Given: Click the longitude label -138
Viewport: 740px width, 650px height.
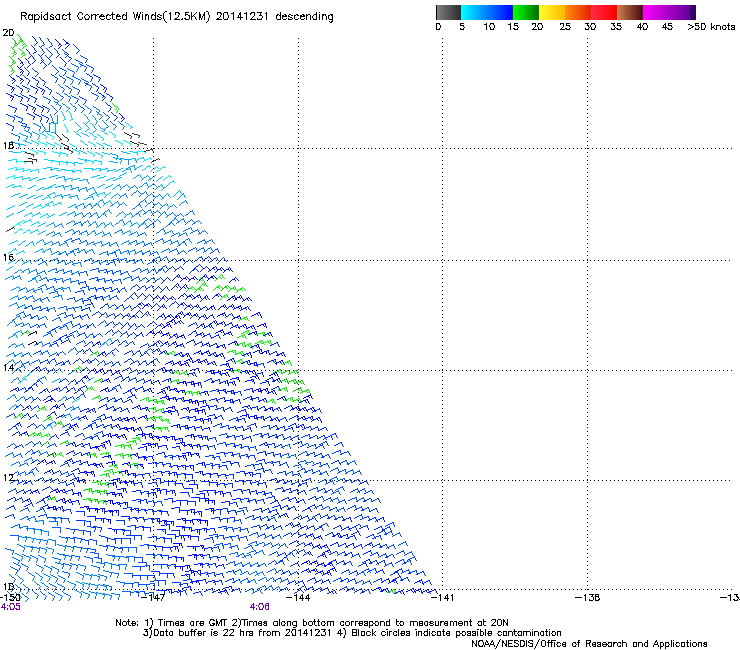Looking at the screenshot, I should coord(587,598).
